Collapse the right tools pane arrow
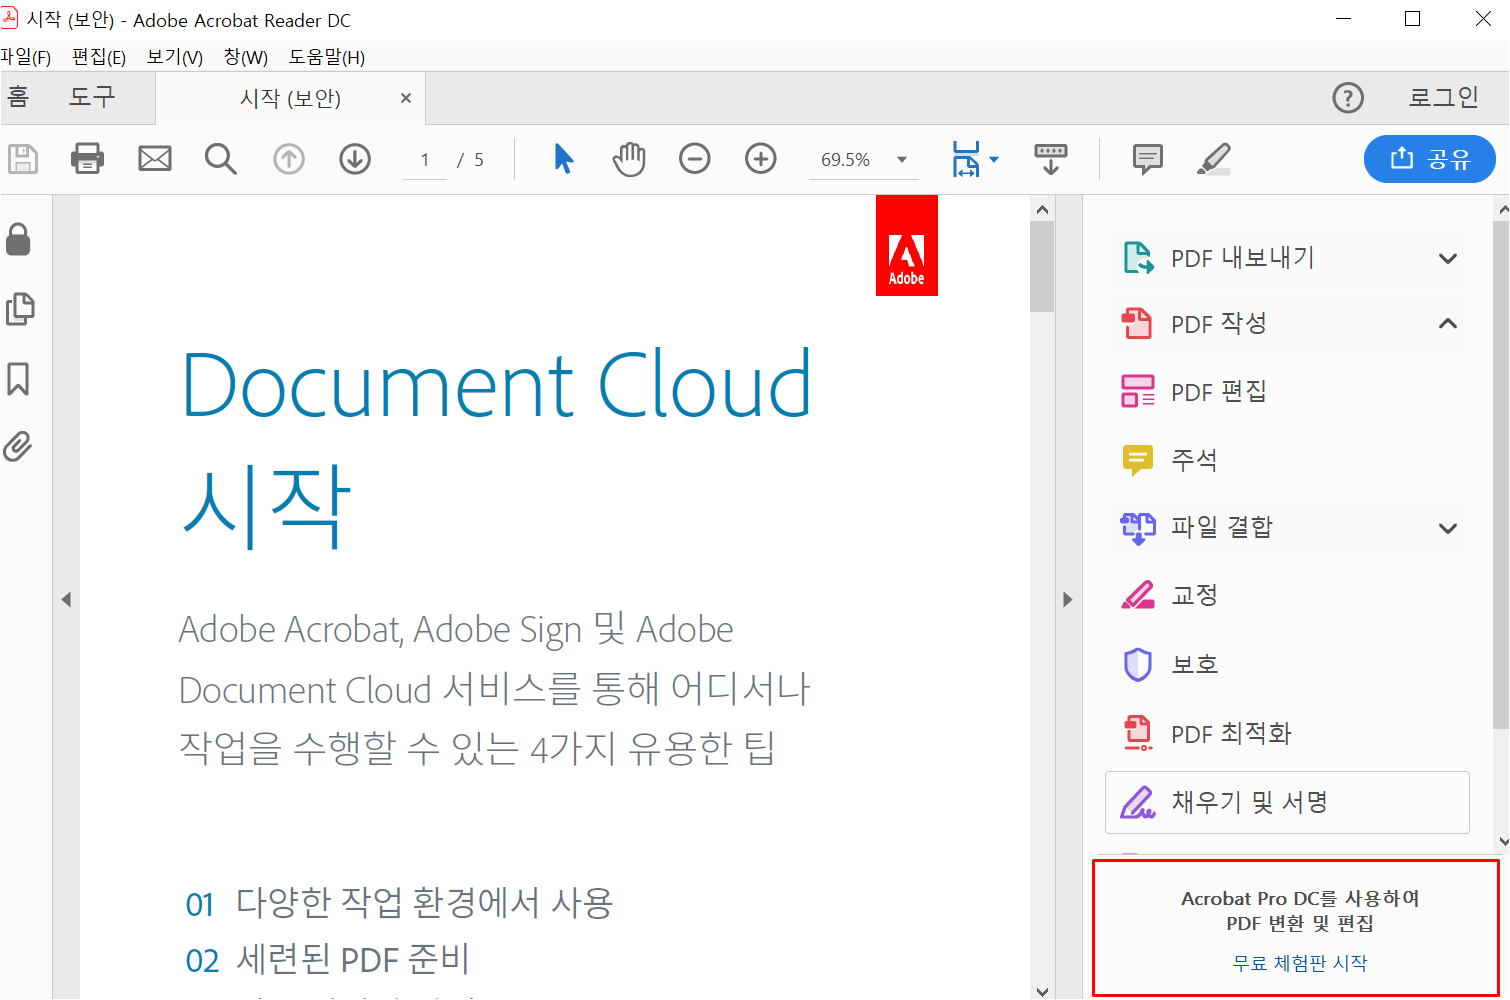Screen dimensions: 1510x1000 click(x=1067, y=600)
